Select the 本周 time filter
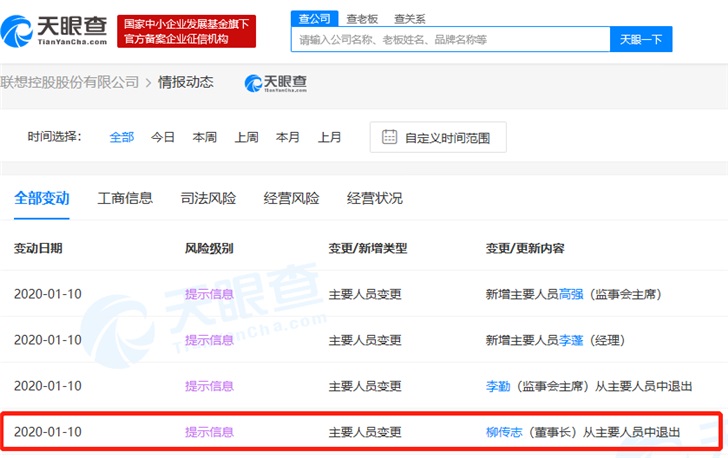The width and height of the screenshot is (728, 458). pyautogui.click(x=205, y=137)
